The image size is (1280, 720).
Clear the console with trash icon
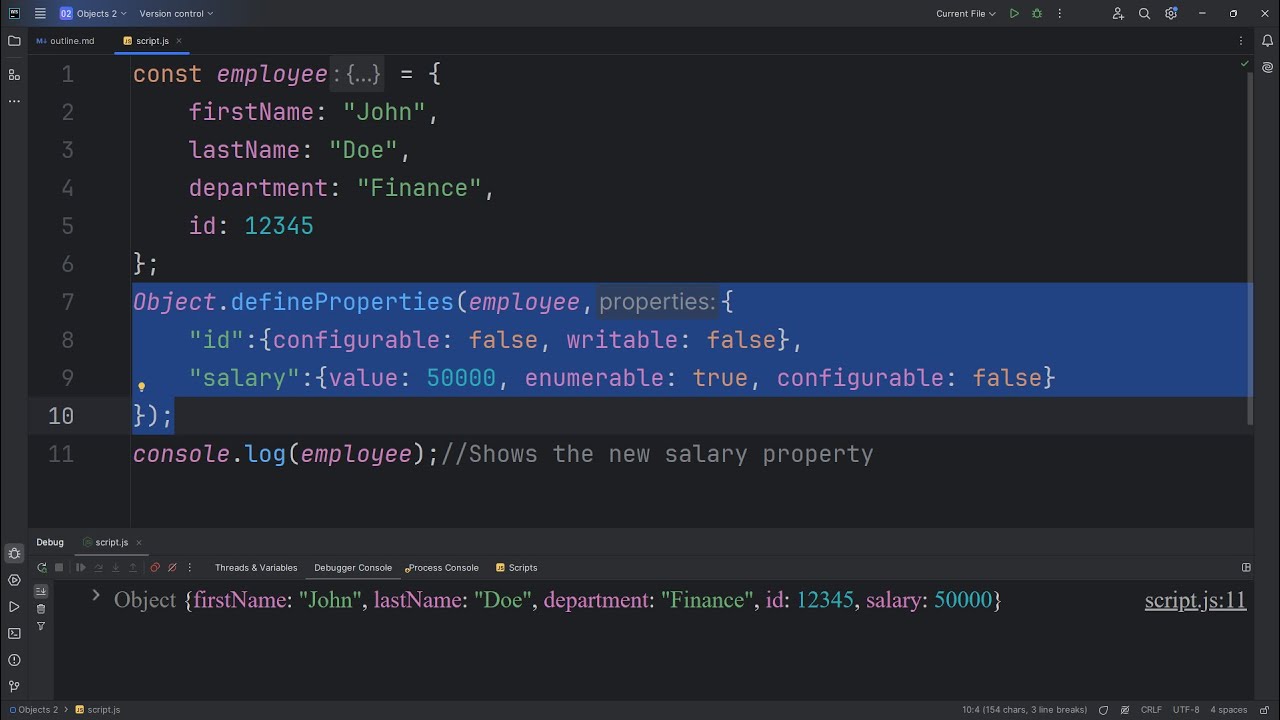click(41, 608)
